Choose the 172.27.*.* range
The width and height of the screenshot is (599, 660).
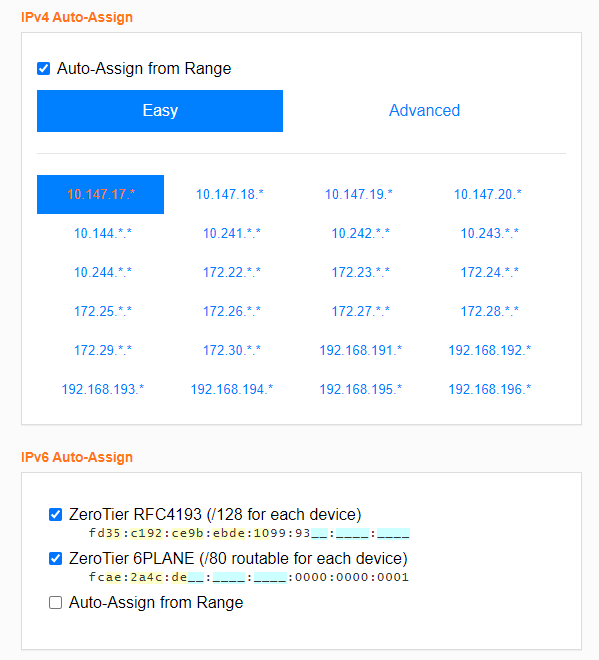click(360, 311)
